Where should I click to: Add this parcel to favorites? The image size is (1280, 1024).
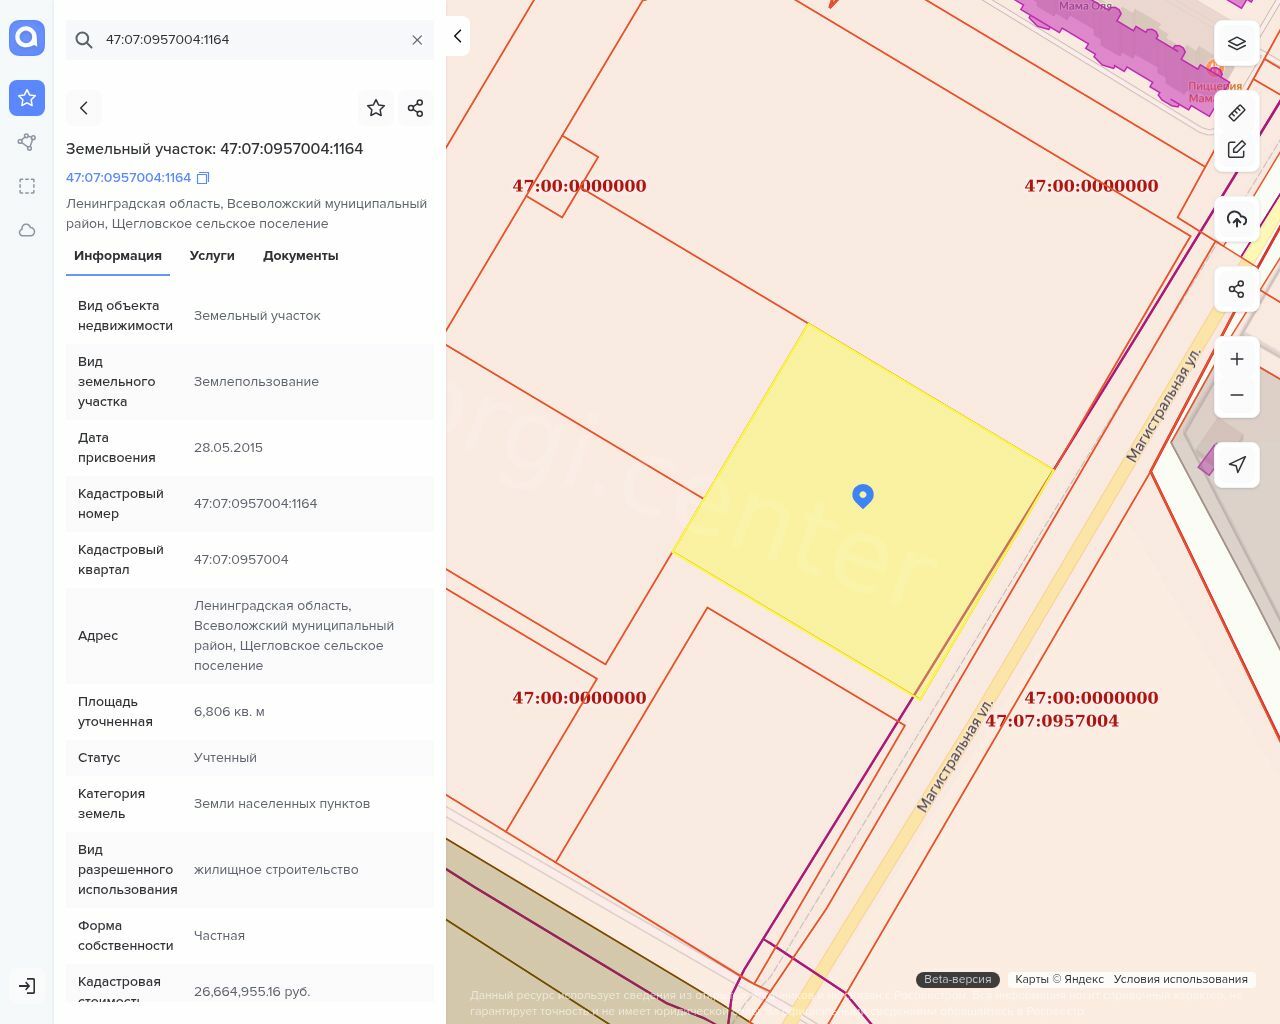pos(376,108)
